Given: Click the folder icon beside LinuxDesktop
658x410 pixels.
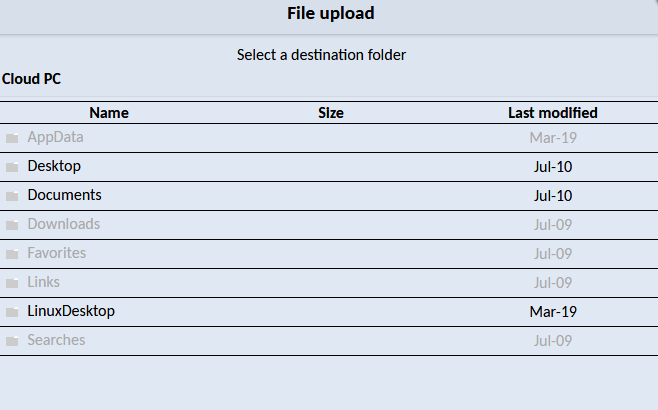Looking at the screenshot, I should pyautogui.click(x=12, y=312).
